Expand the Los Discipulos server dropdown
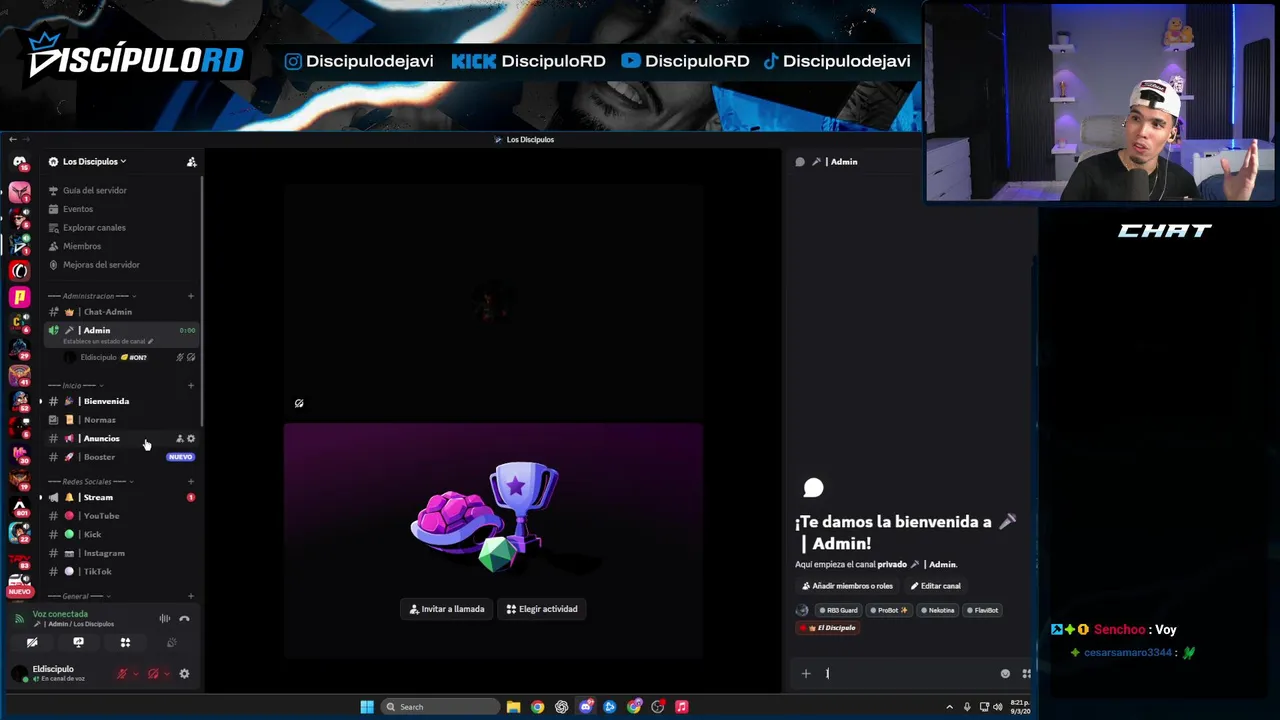Screen dimensions: 1280x720 pyautogui.click(x=94, y=161)
